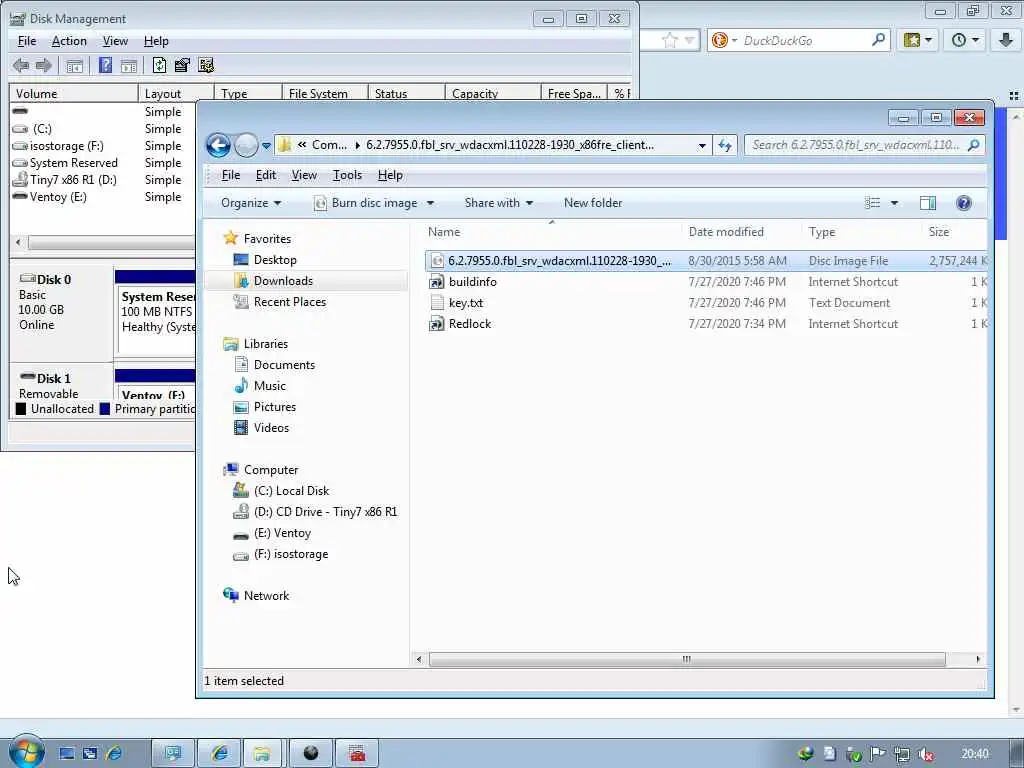Click Disk Management settings view icon

tap(206, 65)
